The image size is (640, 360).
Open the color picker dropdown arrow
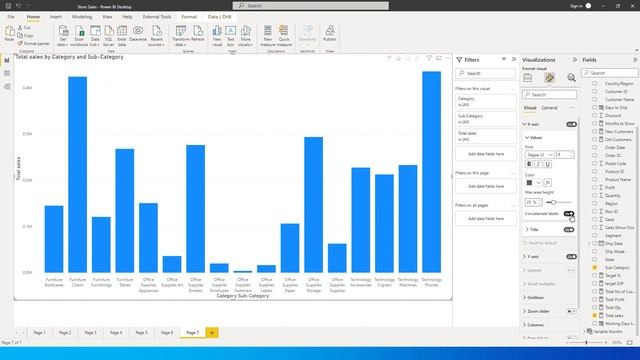click(538, 182)
